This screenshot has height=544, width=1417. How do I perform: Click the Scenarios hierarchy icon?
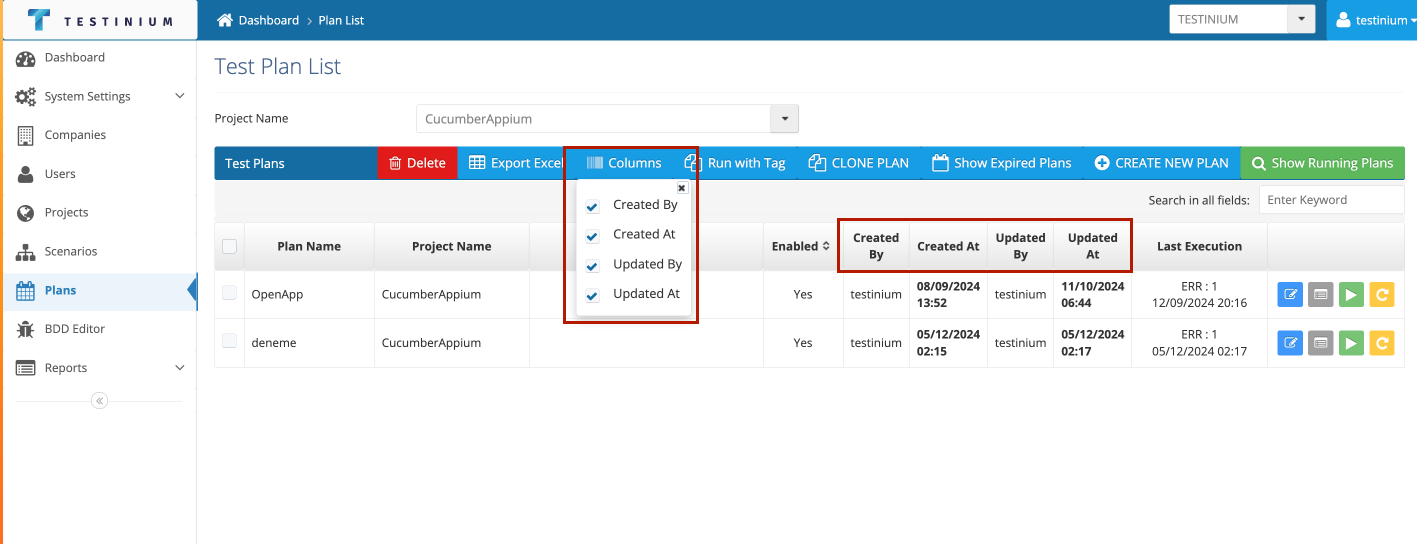(26, 252)
